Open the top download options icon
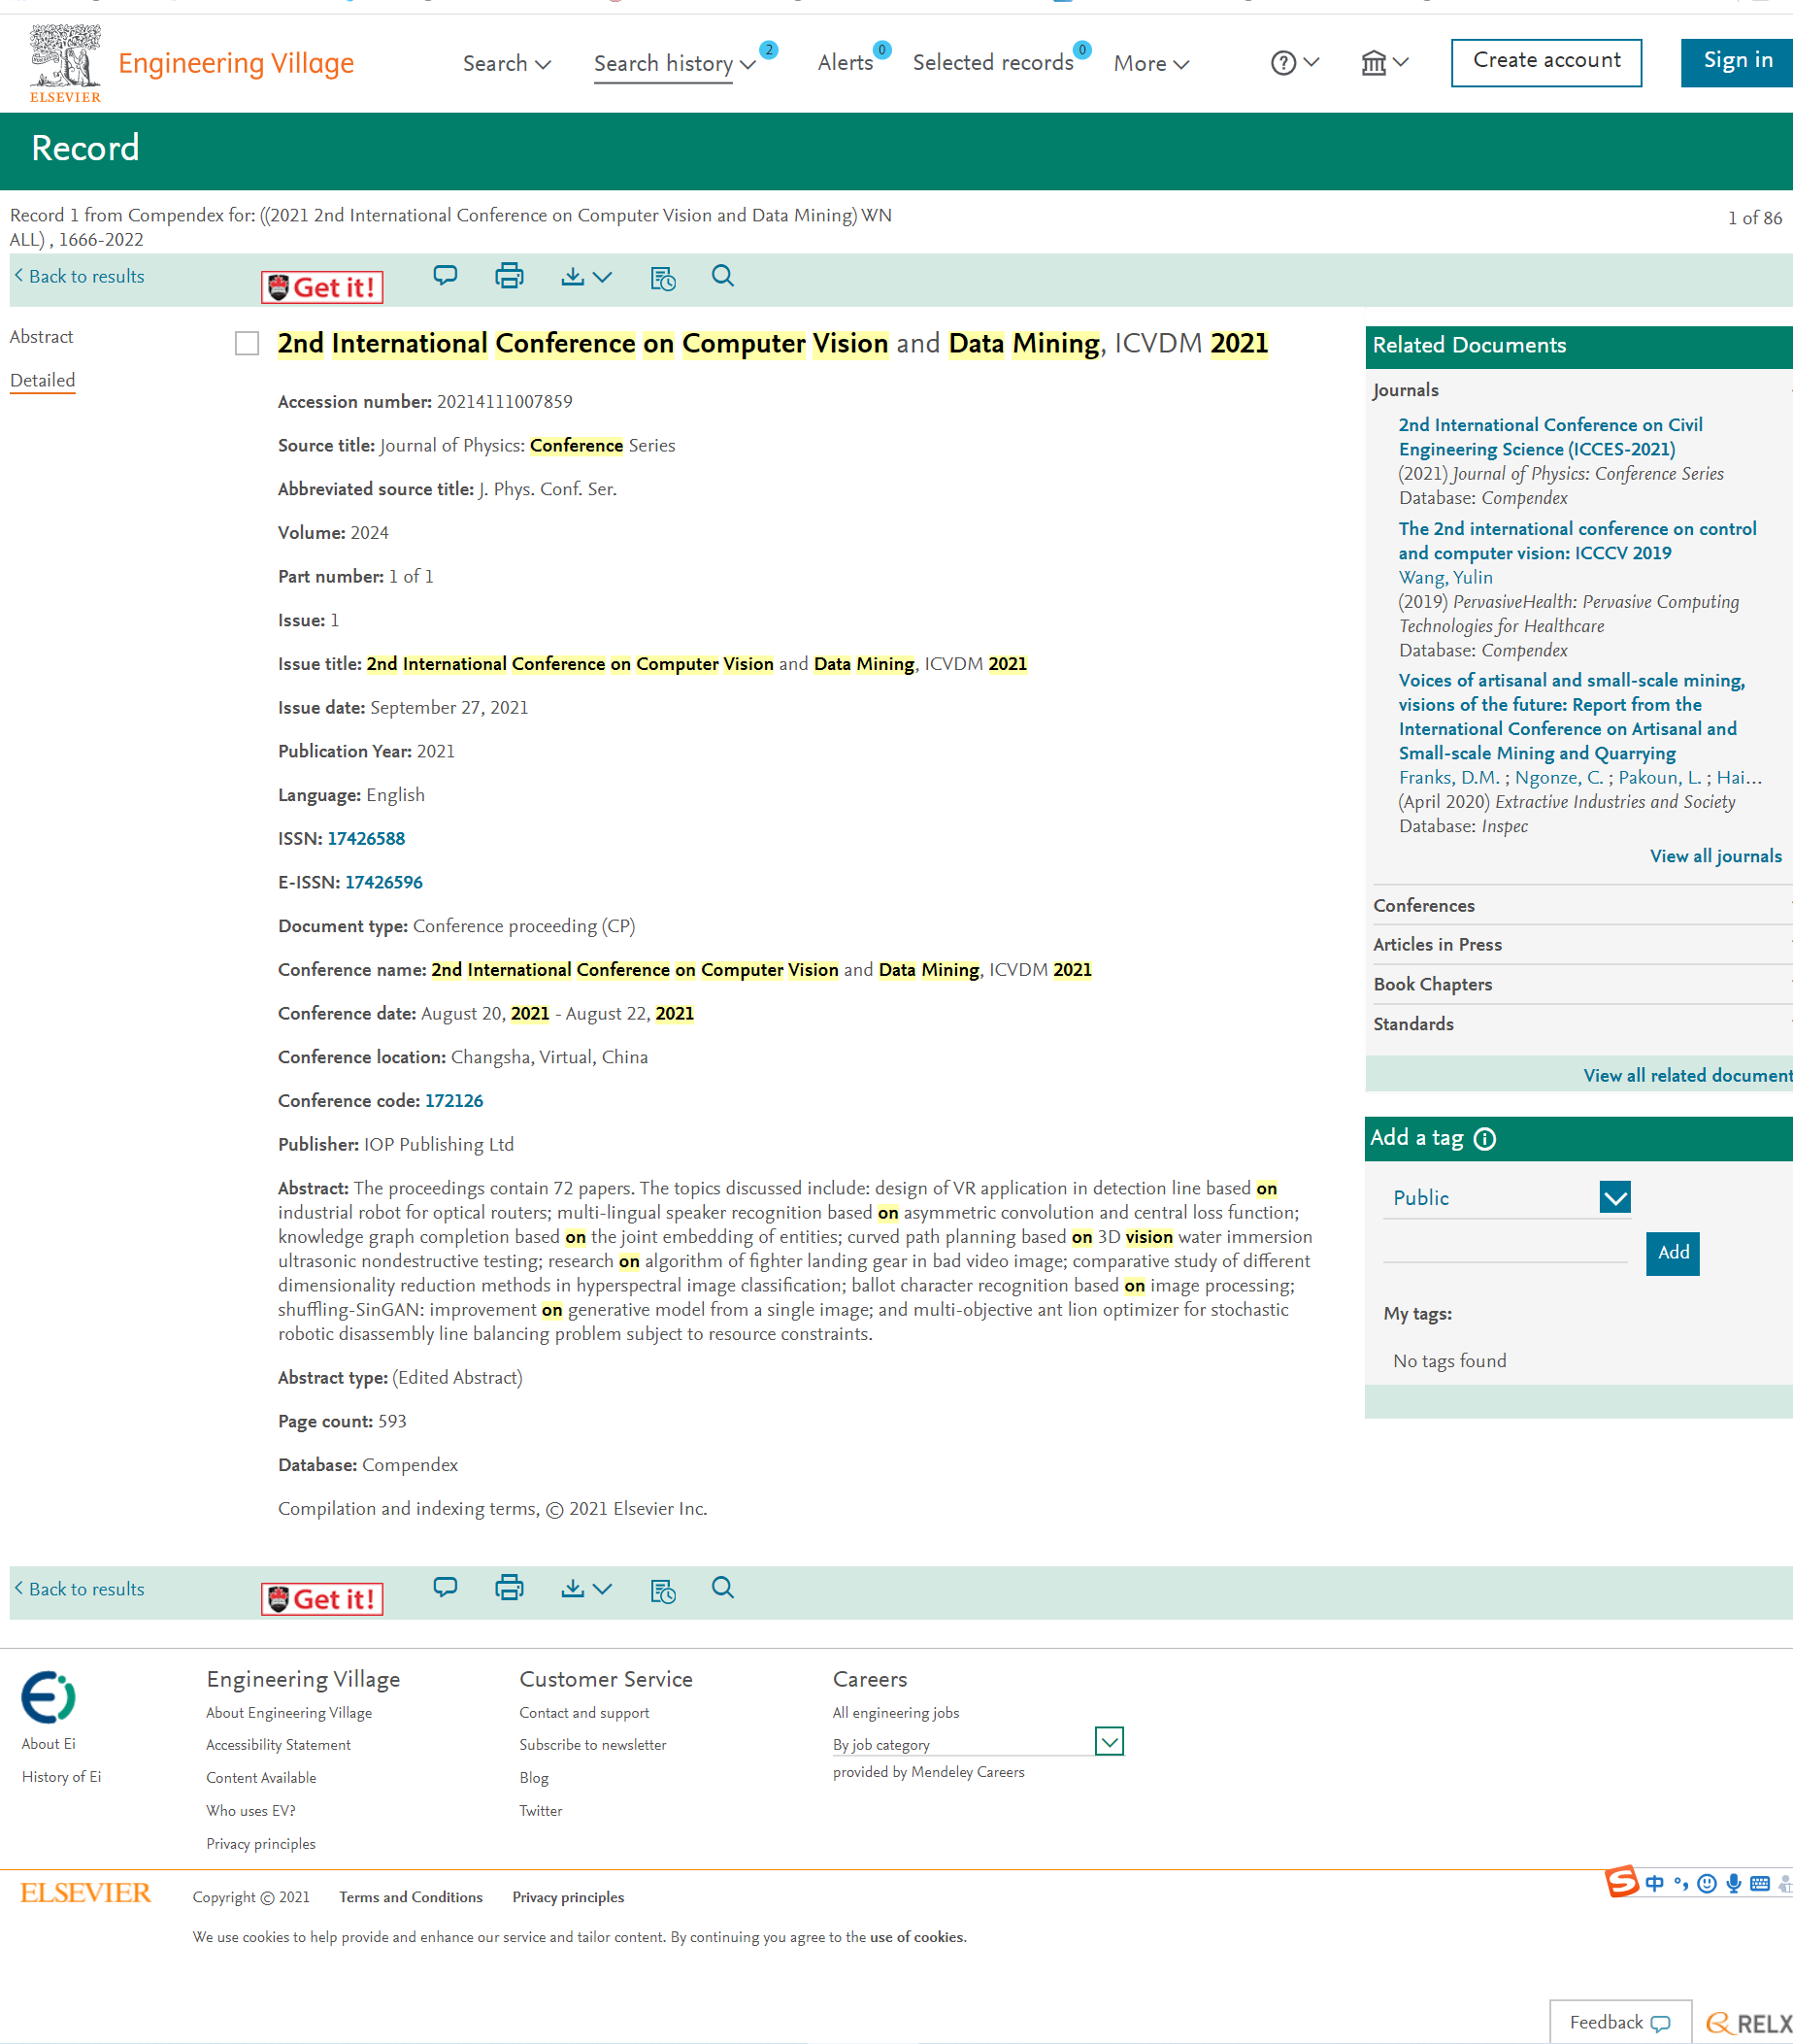This screenshot has height=2044, width=1793. tap(586, 277)
